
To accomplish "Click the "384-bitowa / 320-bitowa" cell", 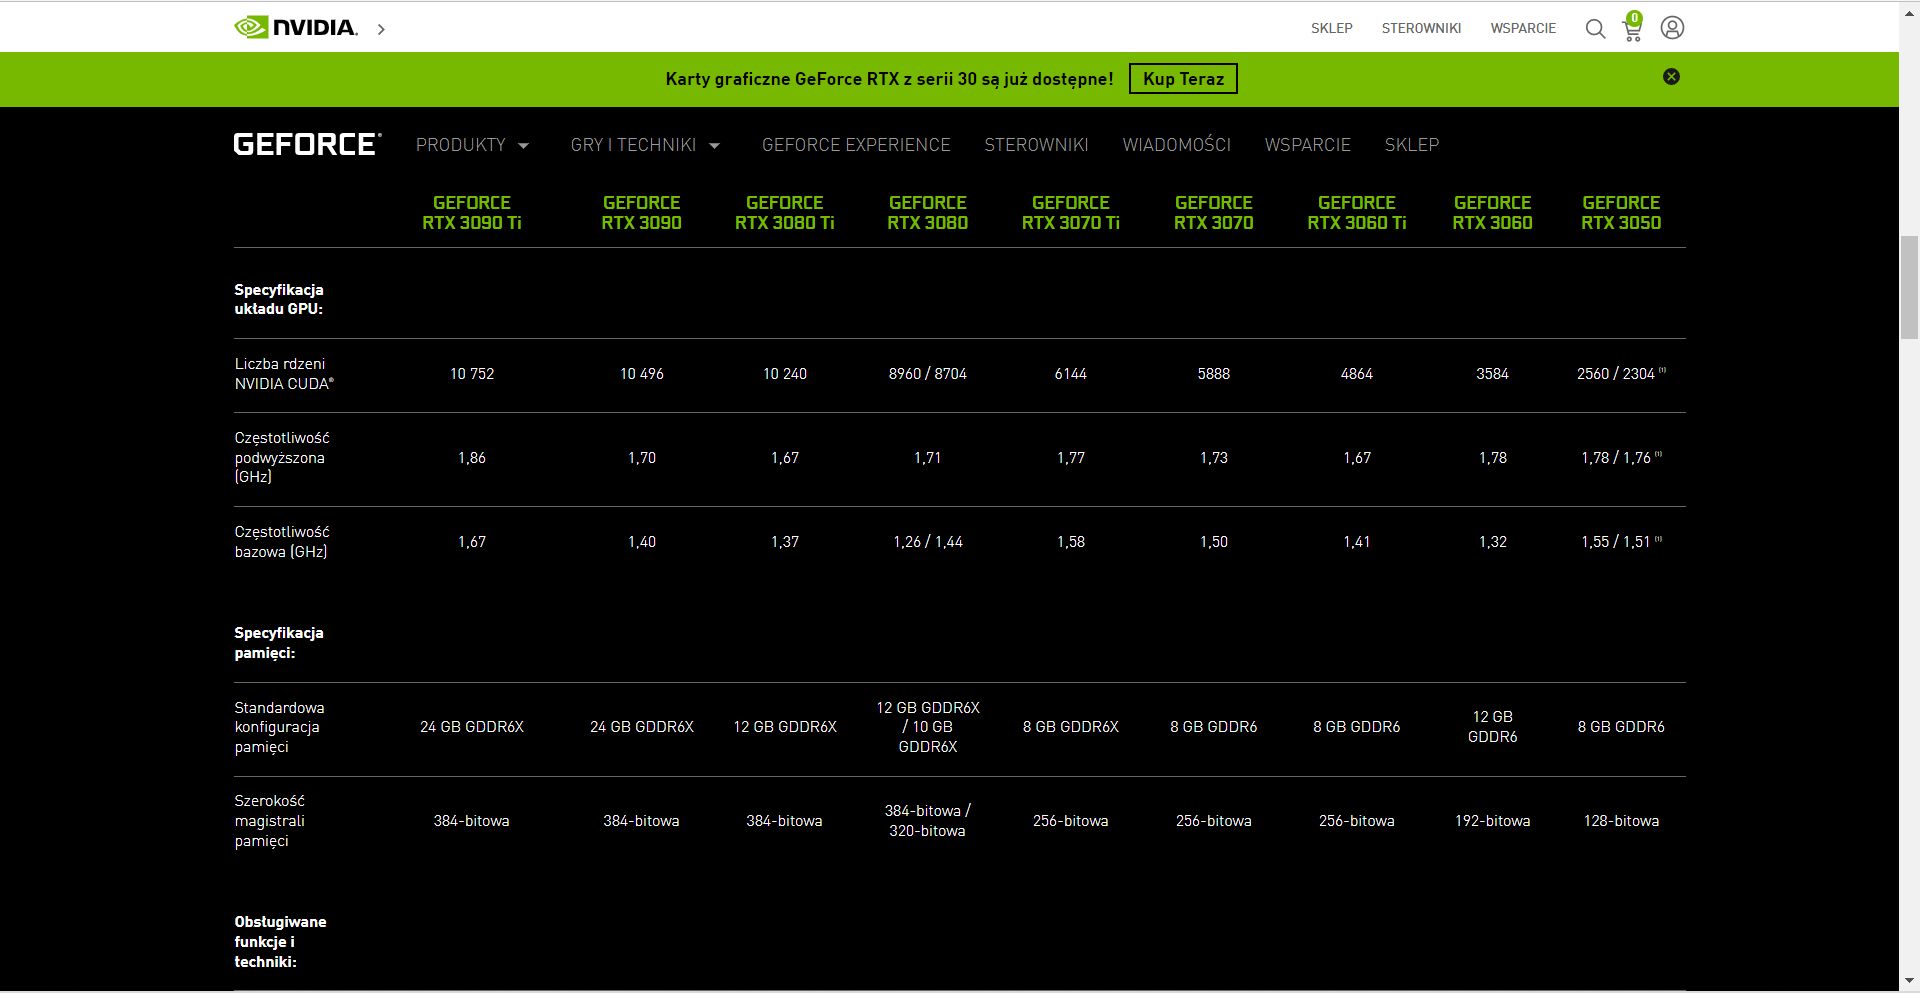I will (927, 821).
